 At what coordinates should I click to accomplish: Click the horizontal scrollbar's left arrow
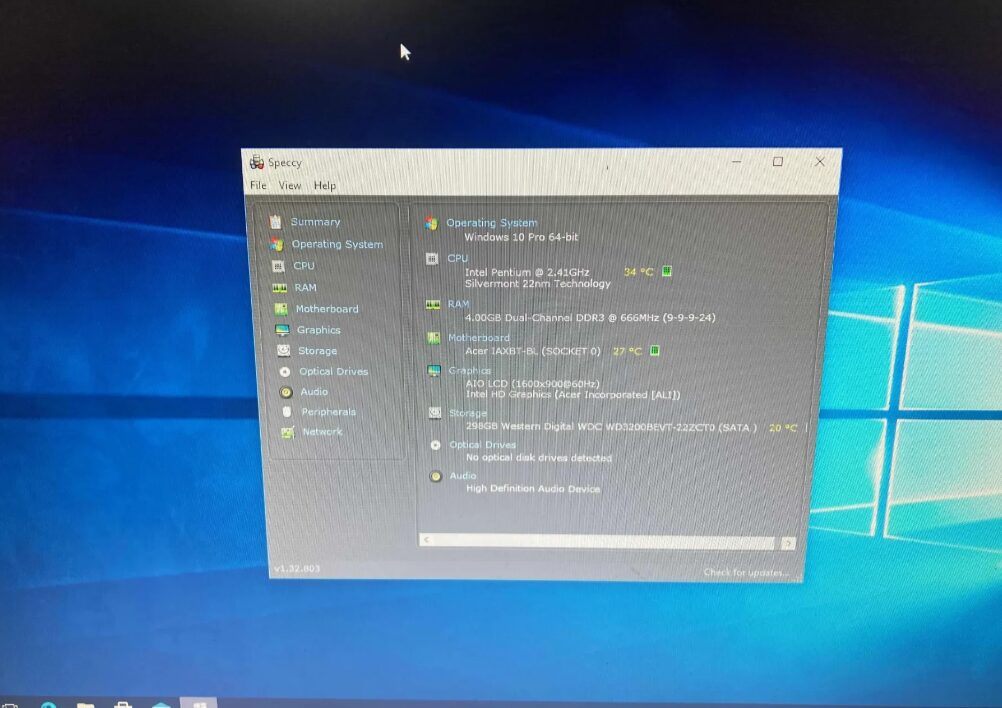426,540
